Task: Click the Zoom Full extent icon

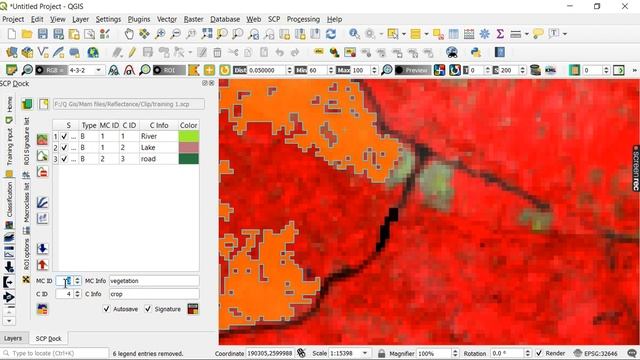Action: pyautogui.click(x=207, y=34)
